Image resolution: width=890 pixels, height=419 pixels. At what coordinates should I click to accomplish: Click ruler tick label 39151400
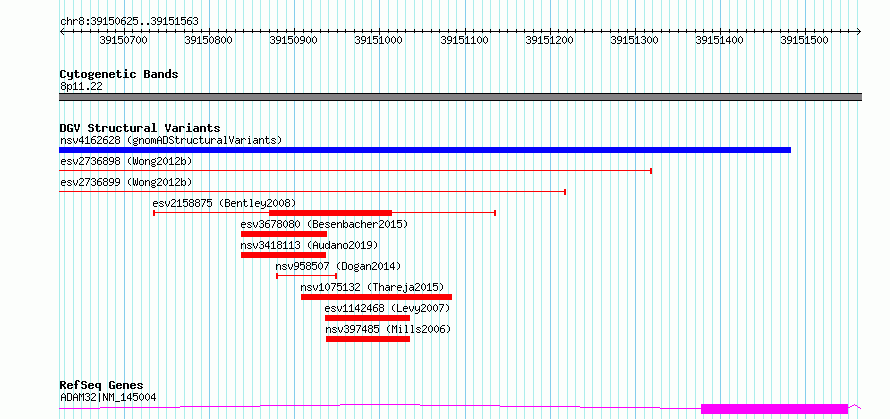pyautogui.click(x=719, y=40)
